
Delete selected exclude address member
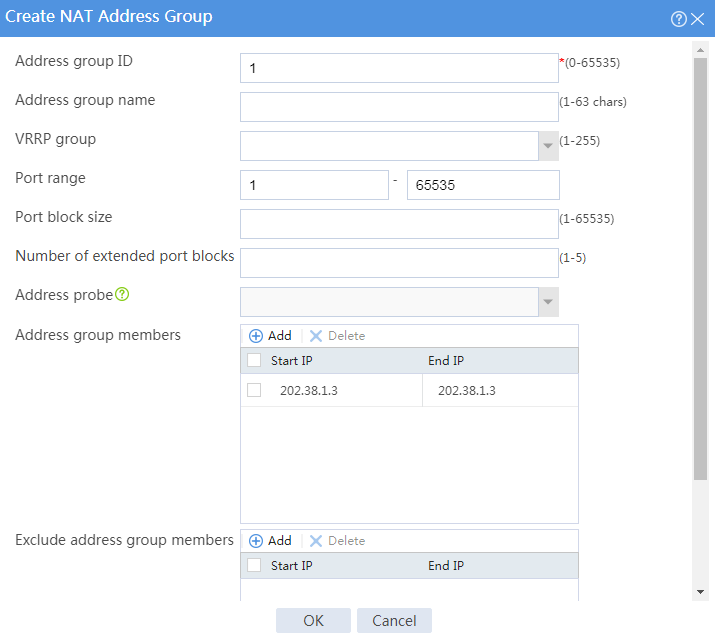pyautogui.click(x=337, y=541)
